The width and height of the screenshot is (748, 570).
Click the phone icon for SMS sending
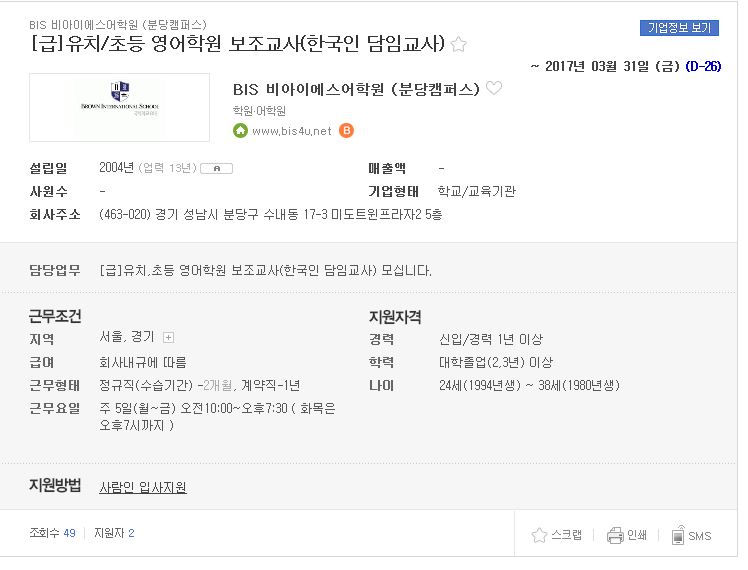coord(678,536)
